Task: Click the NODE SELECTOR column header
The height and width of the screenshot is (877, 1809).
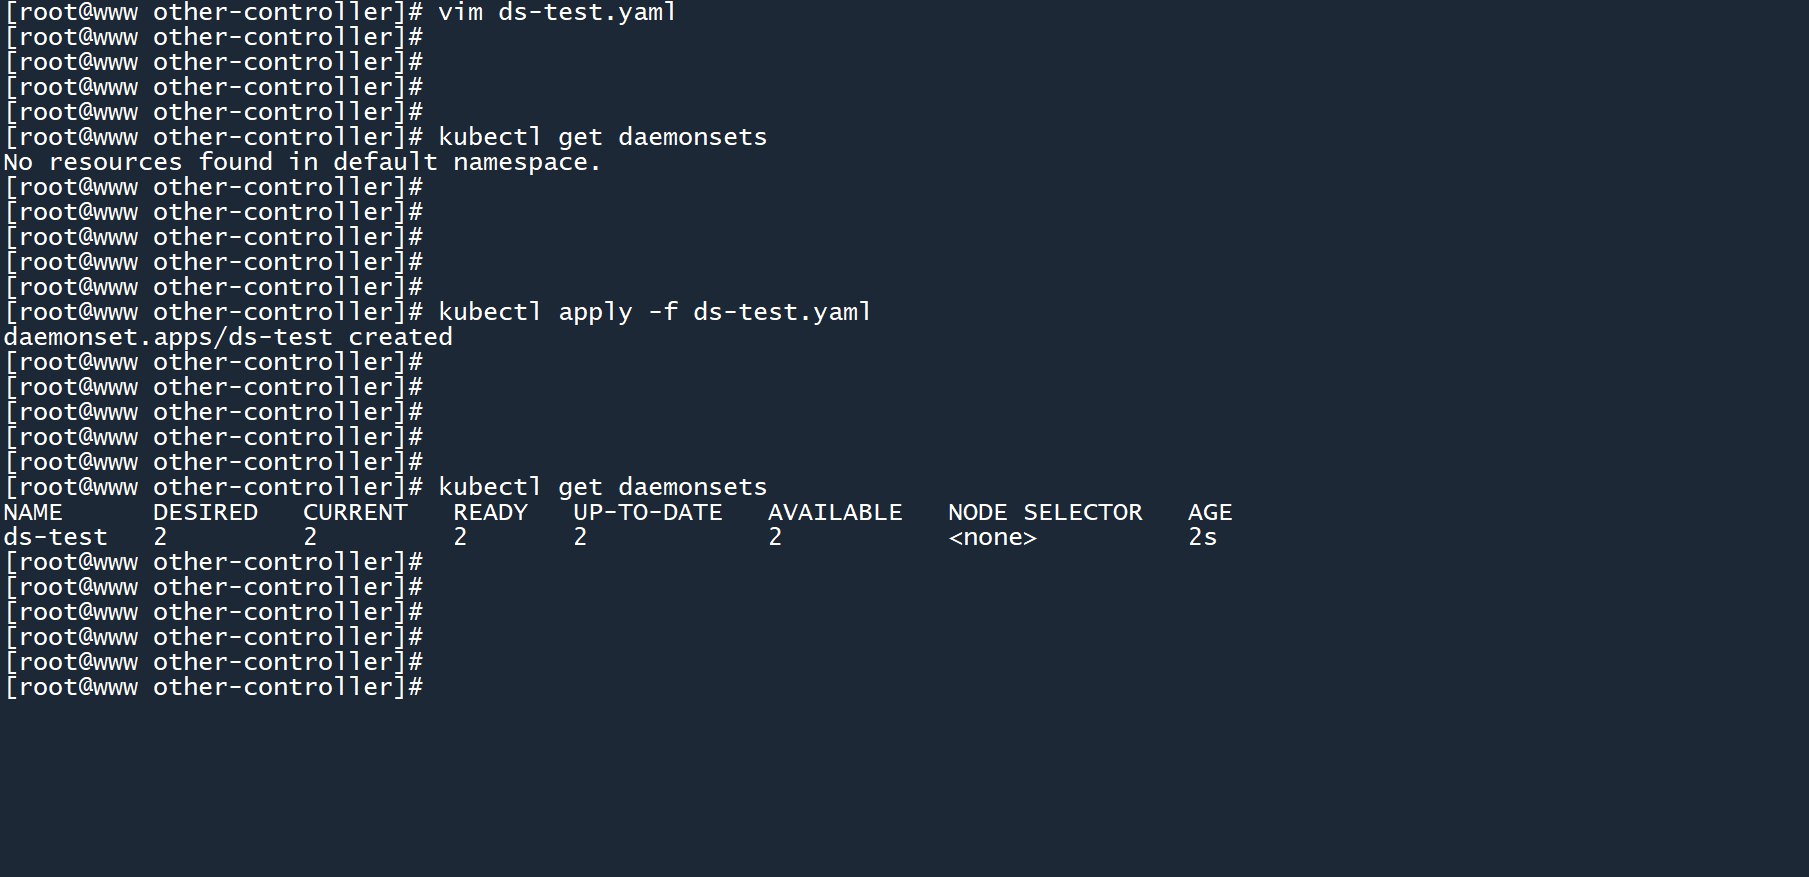Action: click(x=1045, y=512)
